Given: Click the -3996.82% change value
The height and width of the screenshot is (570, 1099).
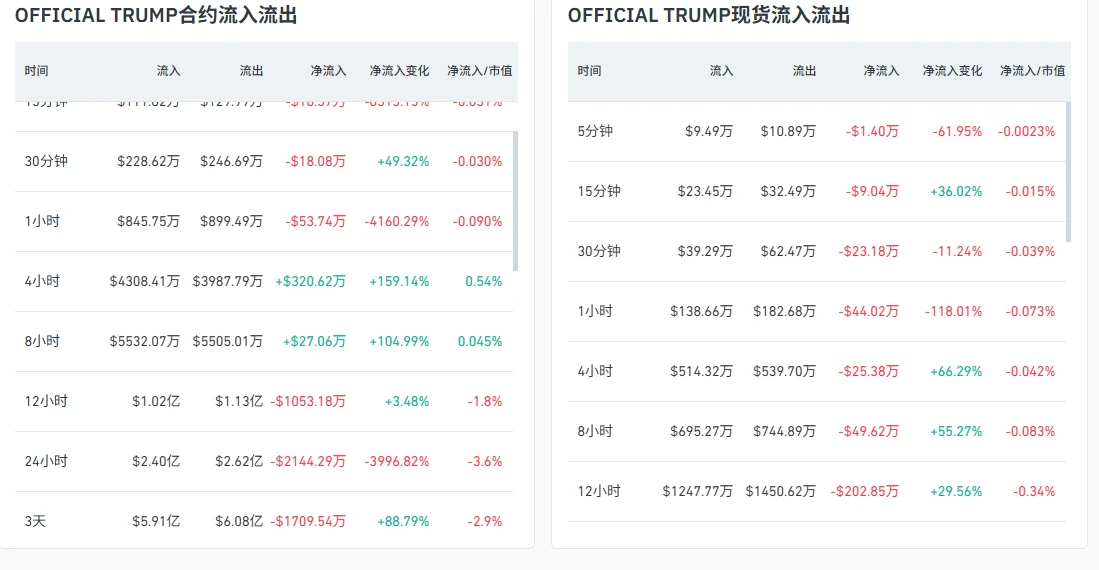Looking at the screenshot, I should pos(397,461).
